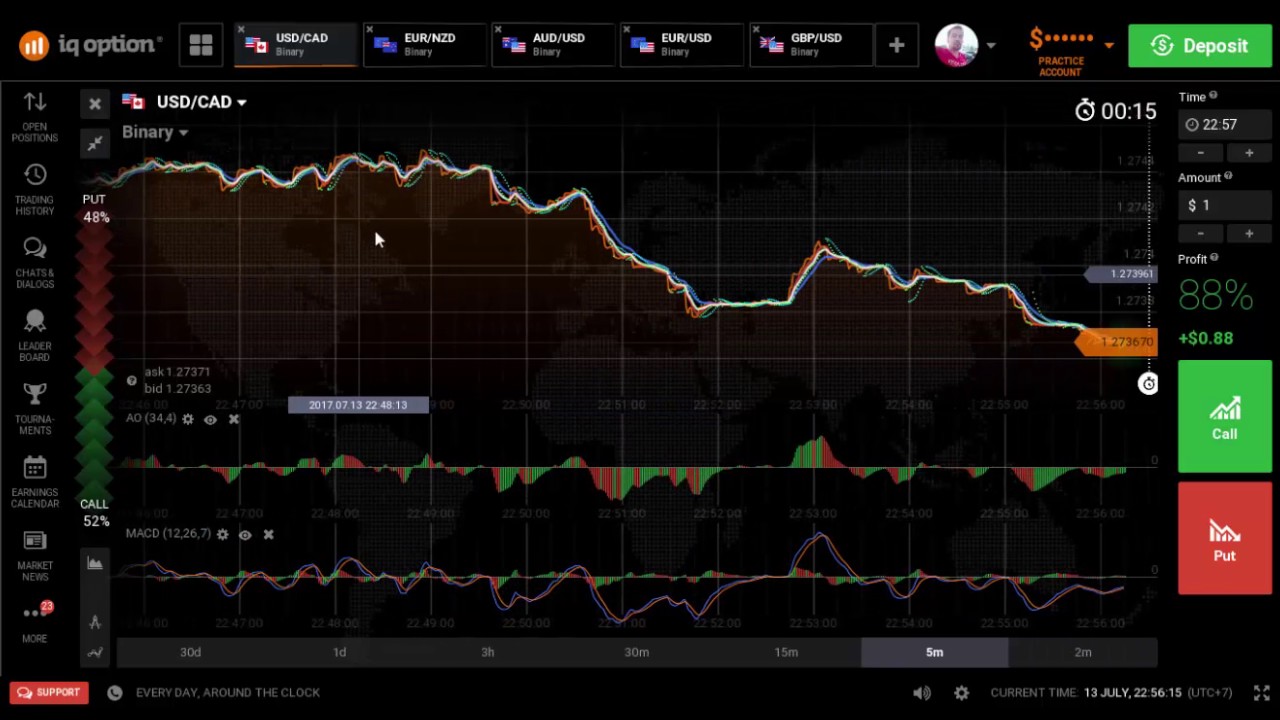Open Chats & Dialogs

pos(35,263)
